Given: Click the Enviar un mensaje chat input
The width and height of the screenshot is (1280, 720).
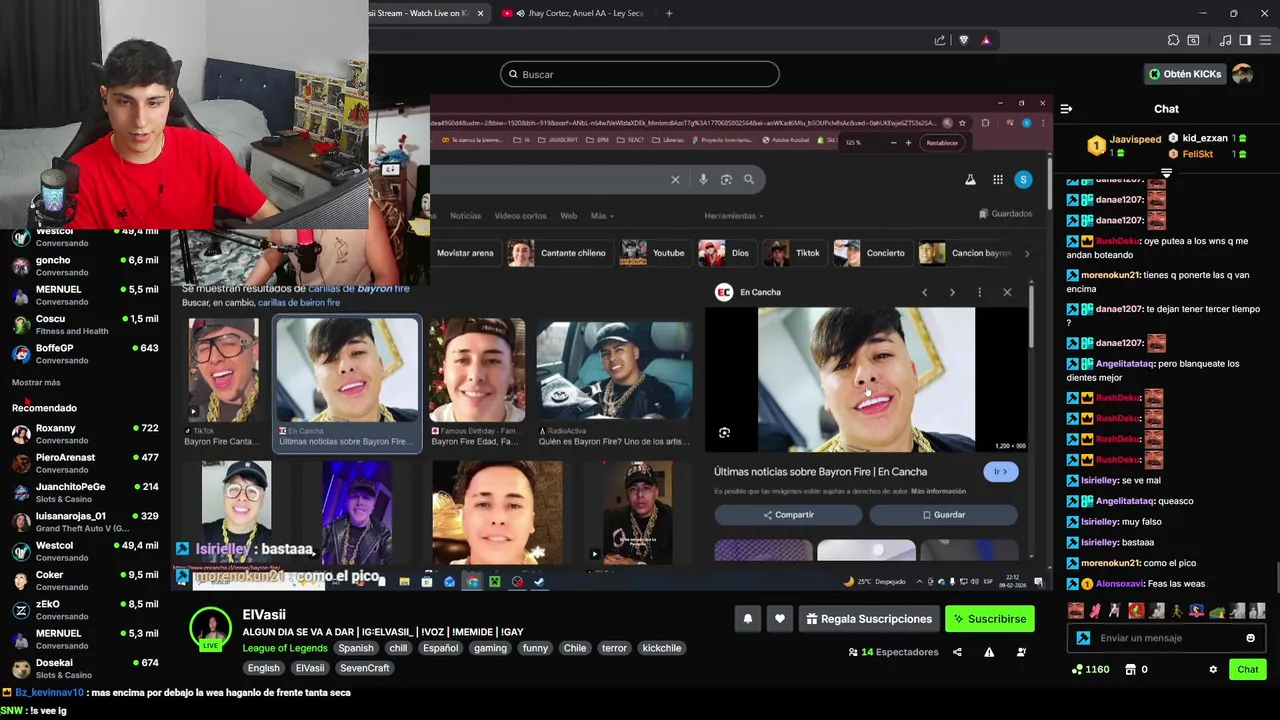Looking at the screenshot, I should click(x=1166, y=638).
